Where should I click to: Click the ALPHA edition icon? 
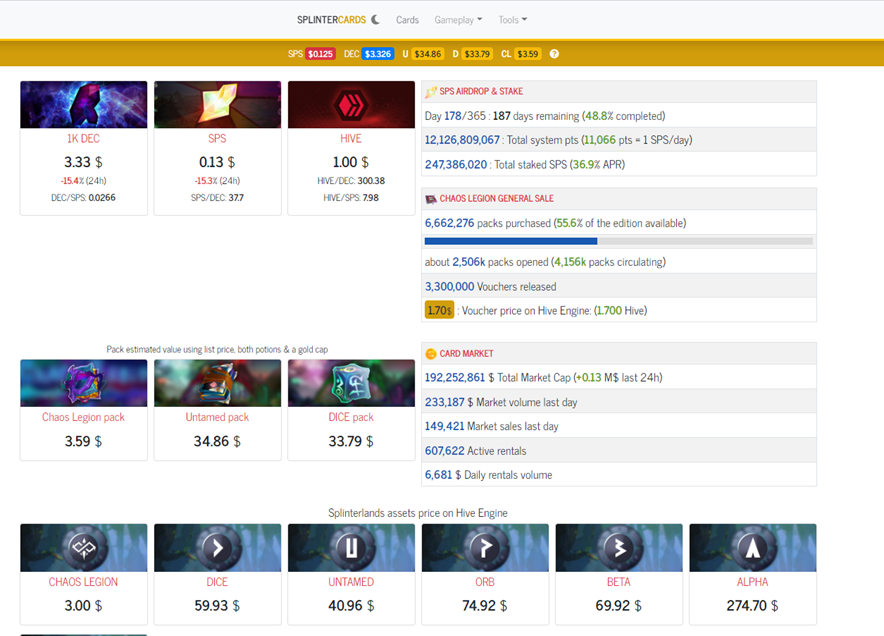pyautogui.click(x=753, y=547)
